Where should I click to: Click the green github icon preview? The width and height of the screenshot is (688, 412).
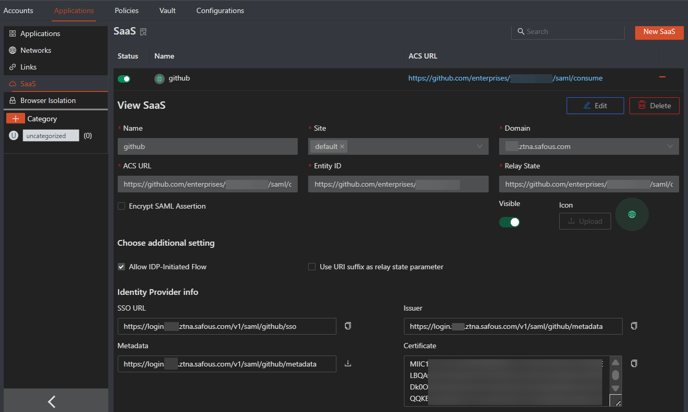pyautogui.click(x=631, y=215)
